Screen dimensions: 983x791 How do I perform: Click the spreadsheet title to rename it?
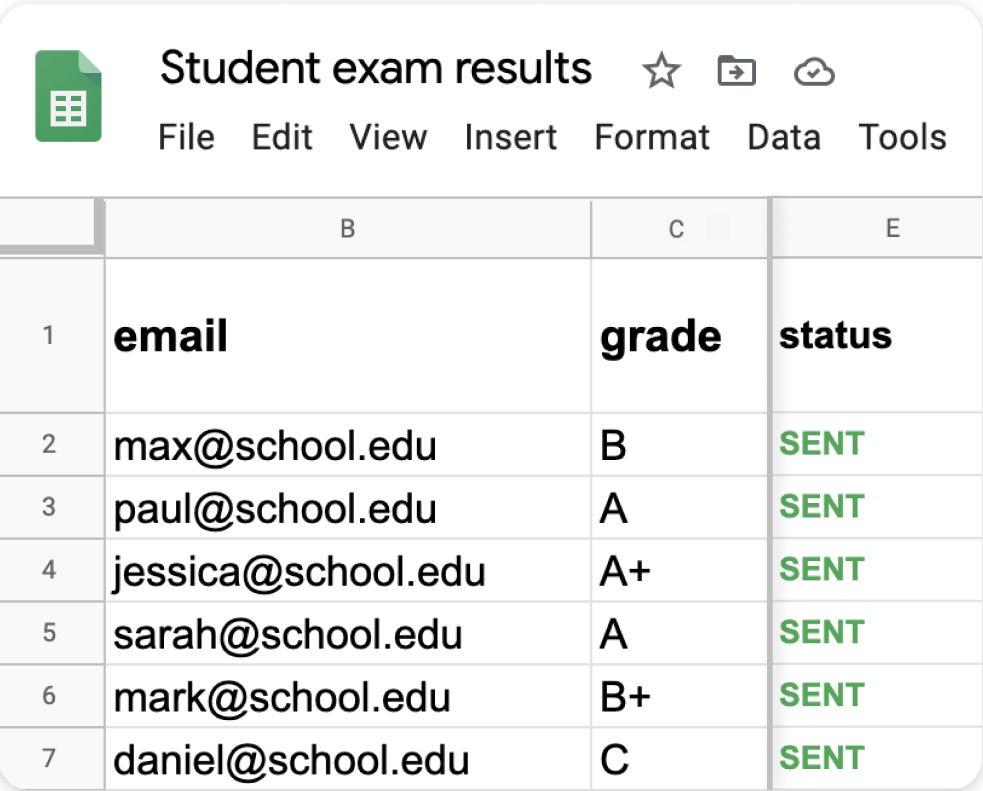pyautogui.click(x=375, y=68)
